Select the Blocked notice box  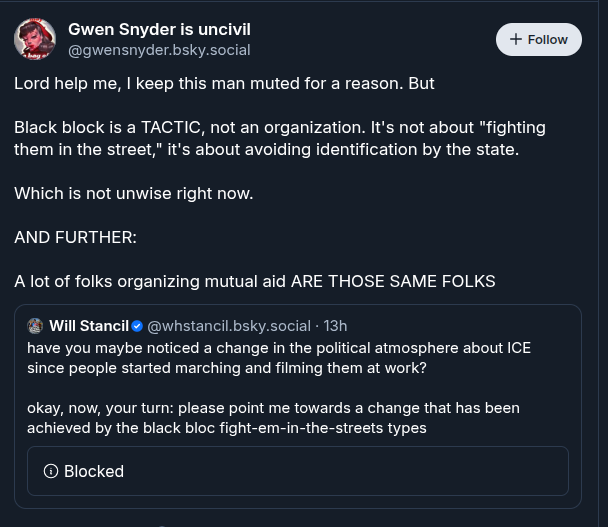pyautogui.click(x=297, y=471)
